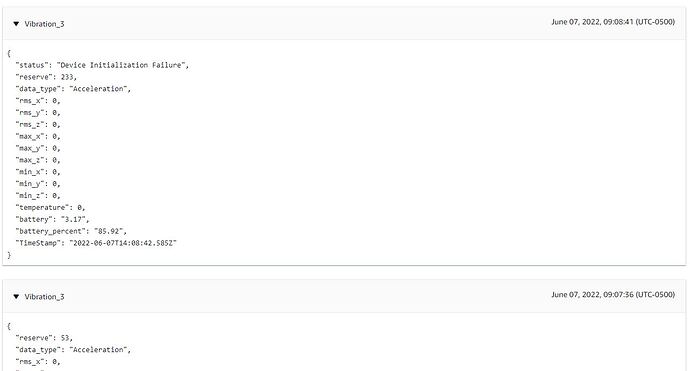Click the max_x value line
Screen dimensions: 690x371
(38, 136)
